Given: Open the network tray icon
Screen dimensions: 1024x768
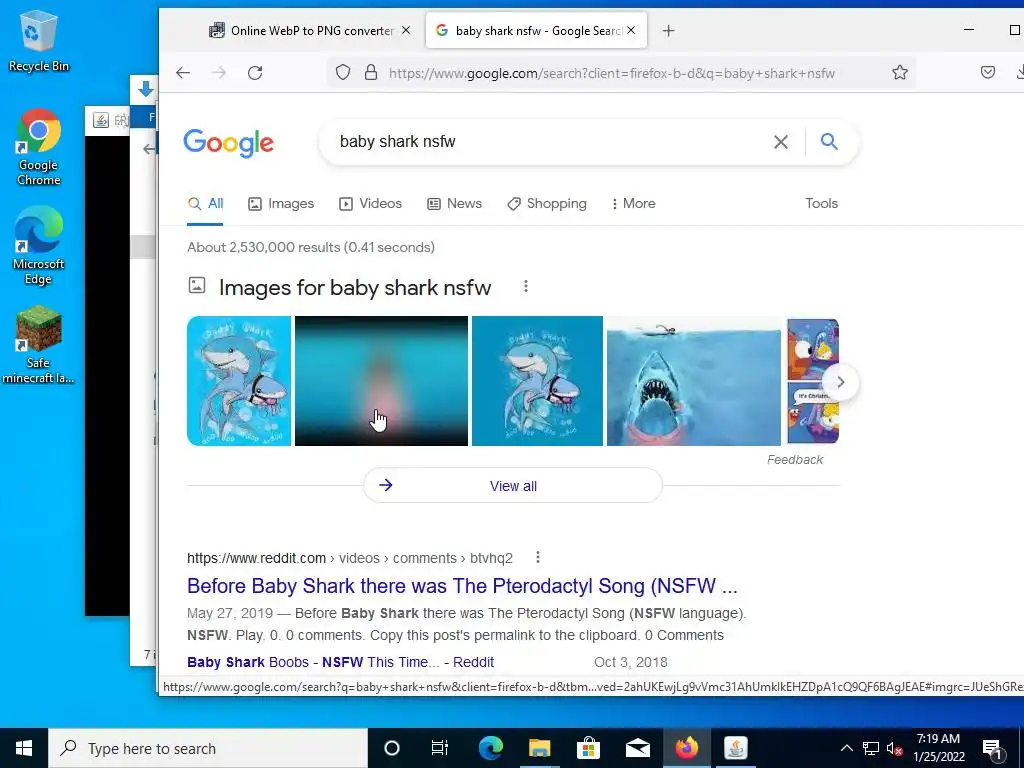Looking at the screenshot, I should pos(871,748).
